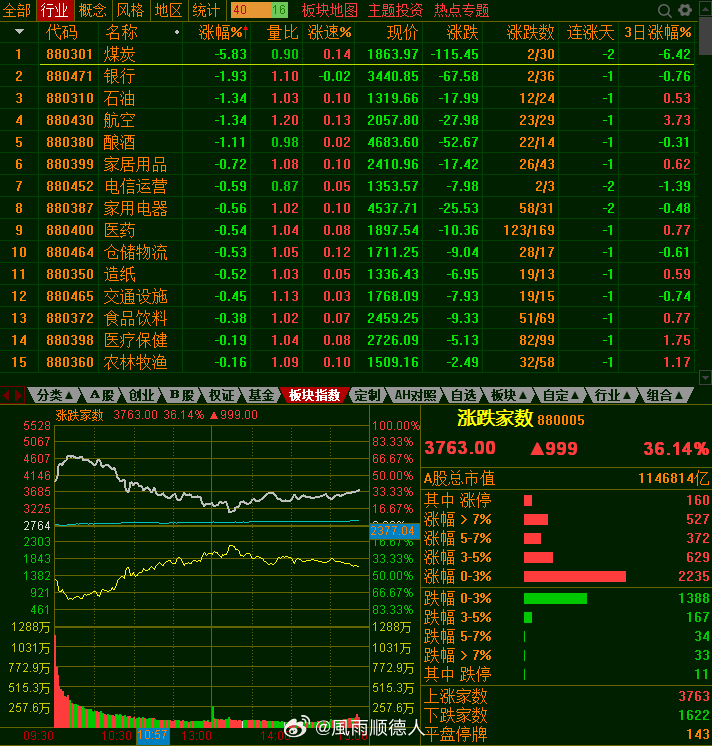Expand the 行业▲ bottom tab
Screen dimensions: 712x746
tap(613, 395)
